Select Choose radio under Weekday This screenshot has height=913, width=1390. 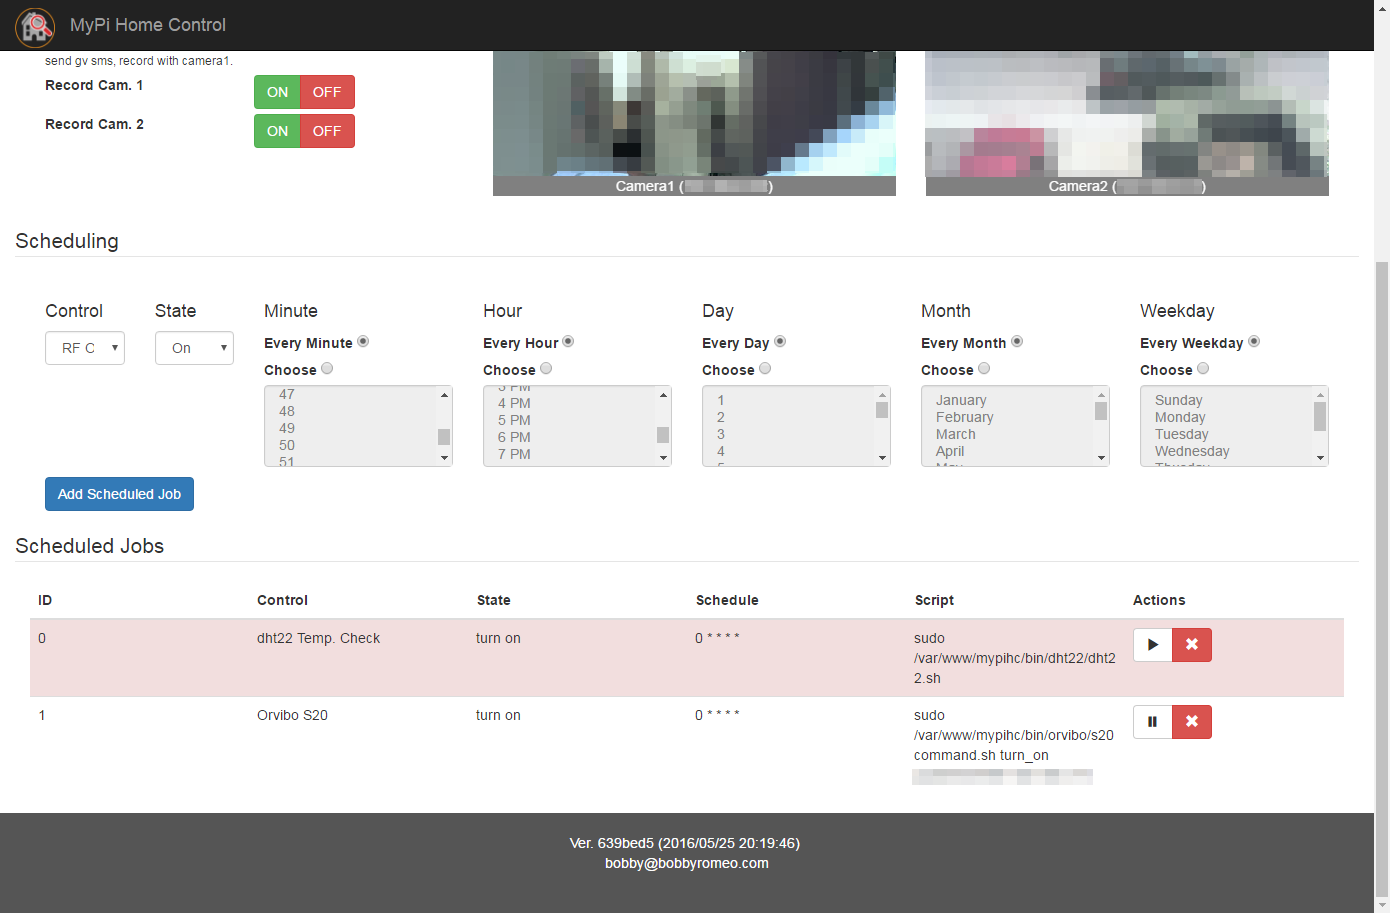[1203, 368]
